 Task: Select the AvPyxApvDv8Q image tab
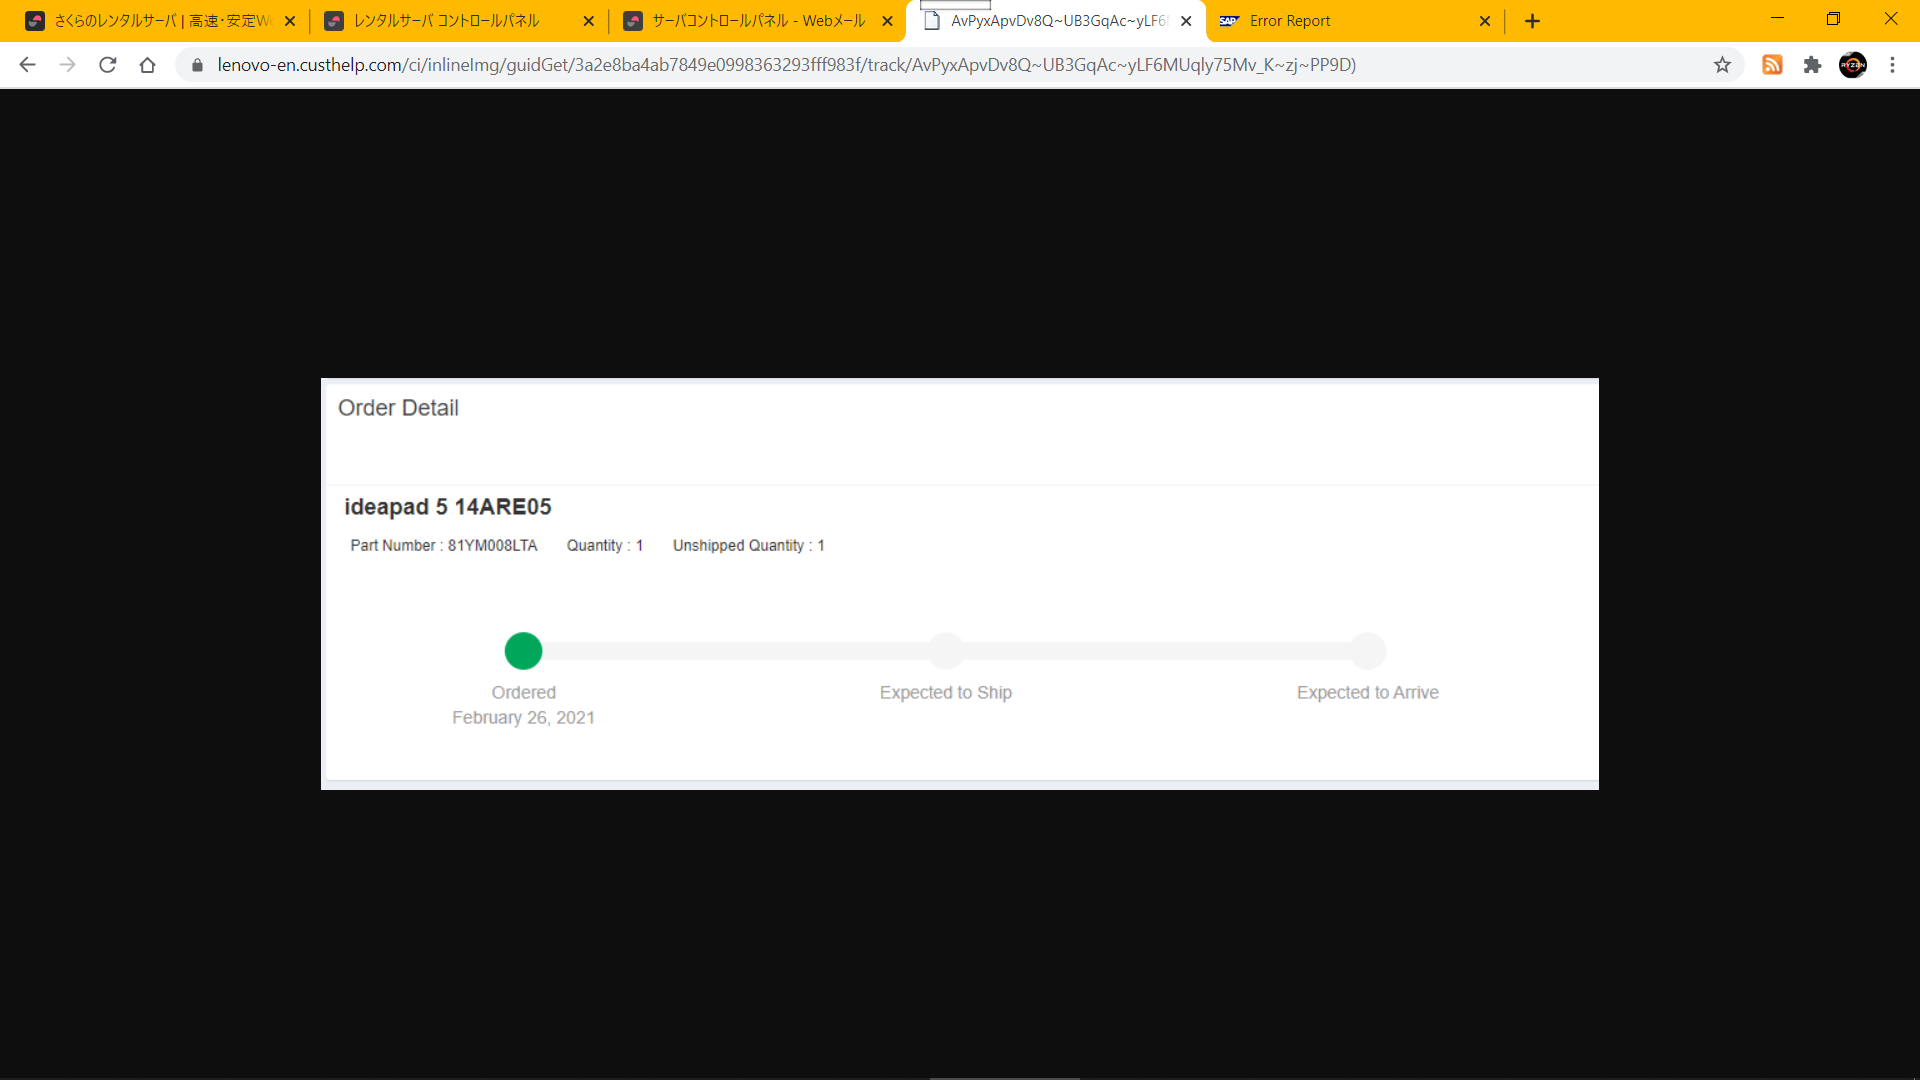coord(1055,21)
